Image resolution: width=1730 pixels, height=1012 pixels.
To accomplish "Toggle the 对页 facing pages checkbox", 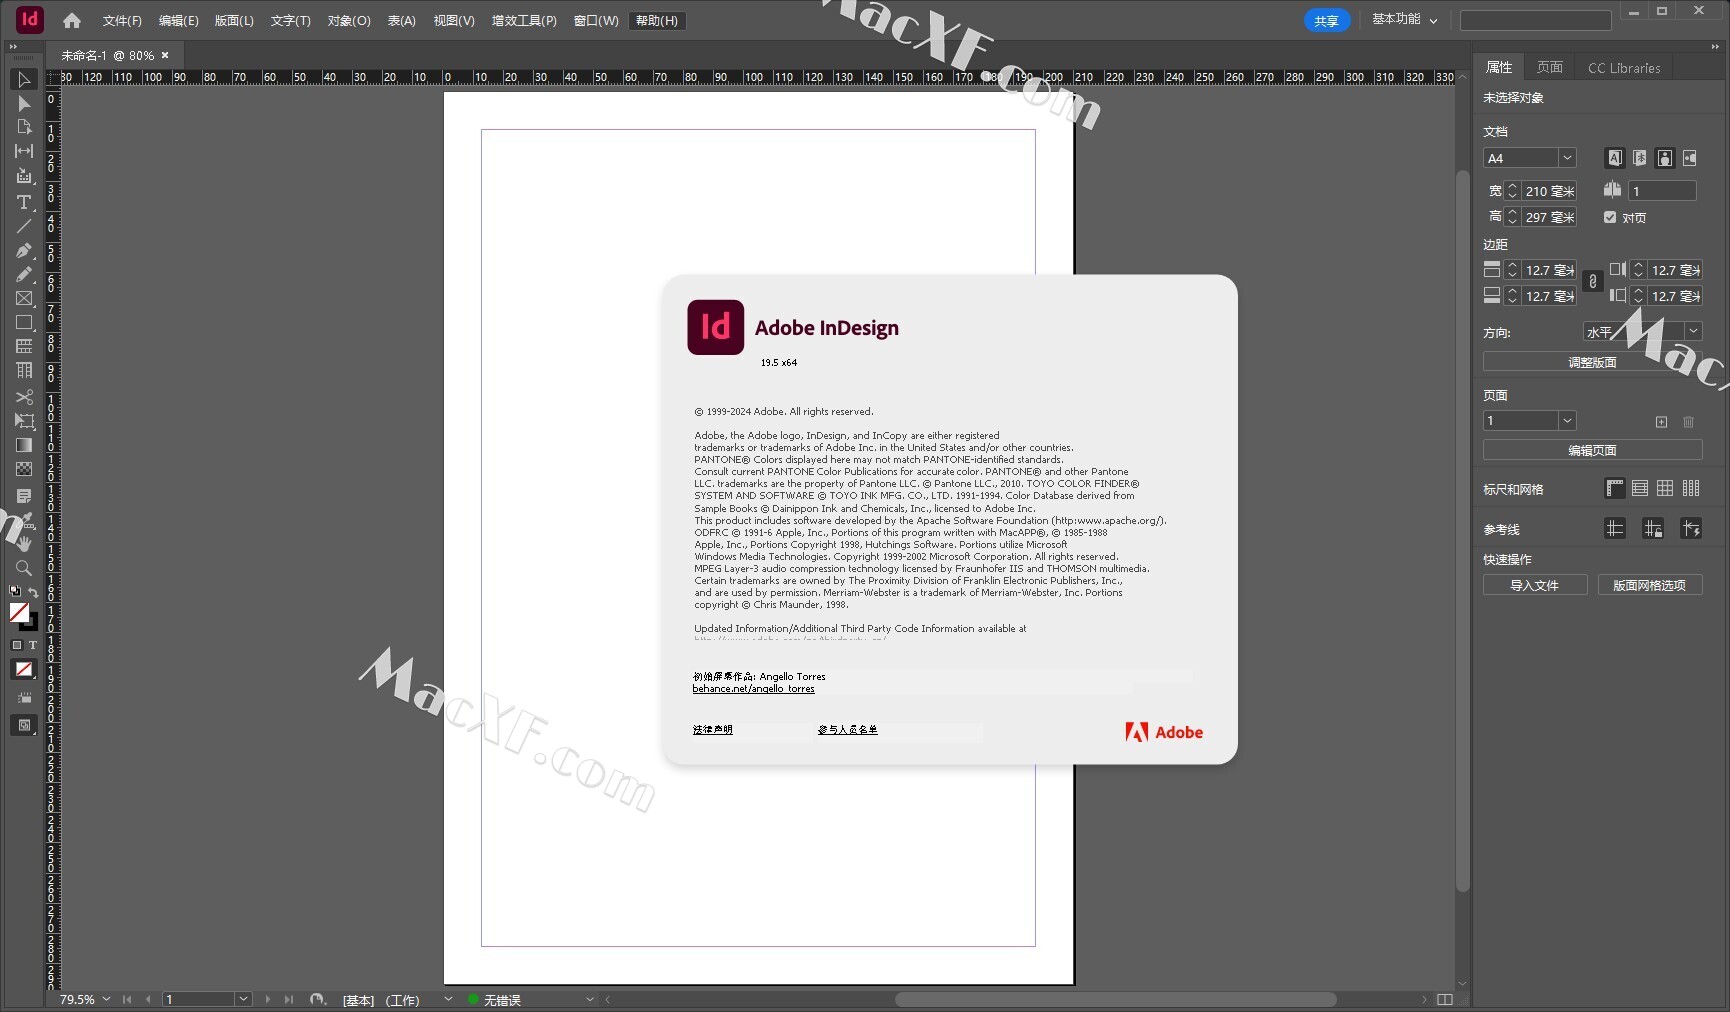I will (x=1610, y=217).
